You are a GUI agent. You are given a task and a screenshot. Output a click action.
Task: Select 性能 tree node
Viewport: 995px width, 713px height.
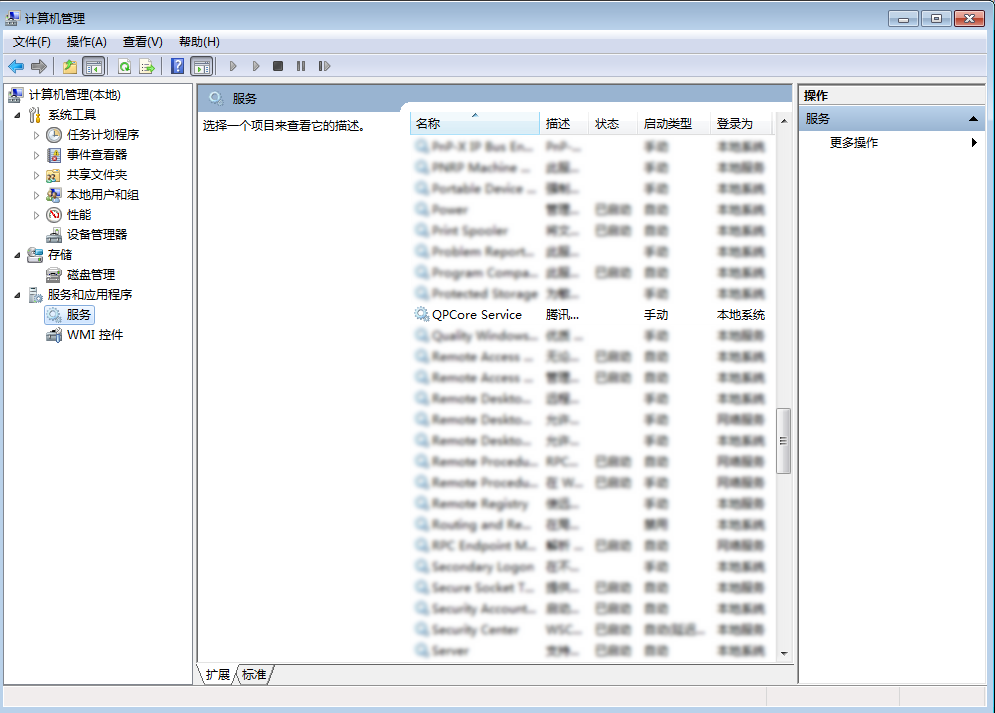pos(79,214)
